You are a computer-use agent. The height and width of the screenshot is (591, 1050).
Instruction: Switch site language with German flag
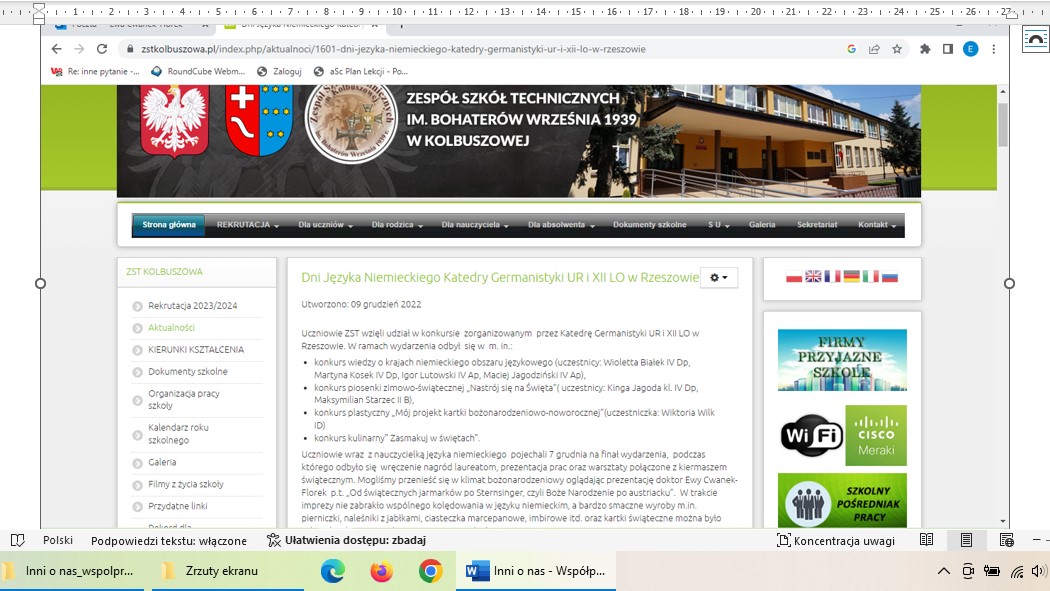pos(852,277)
